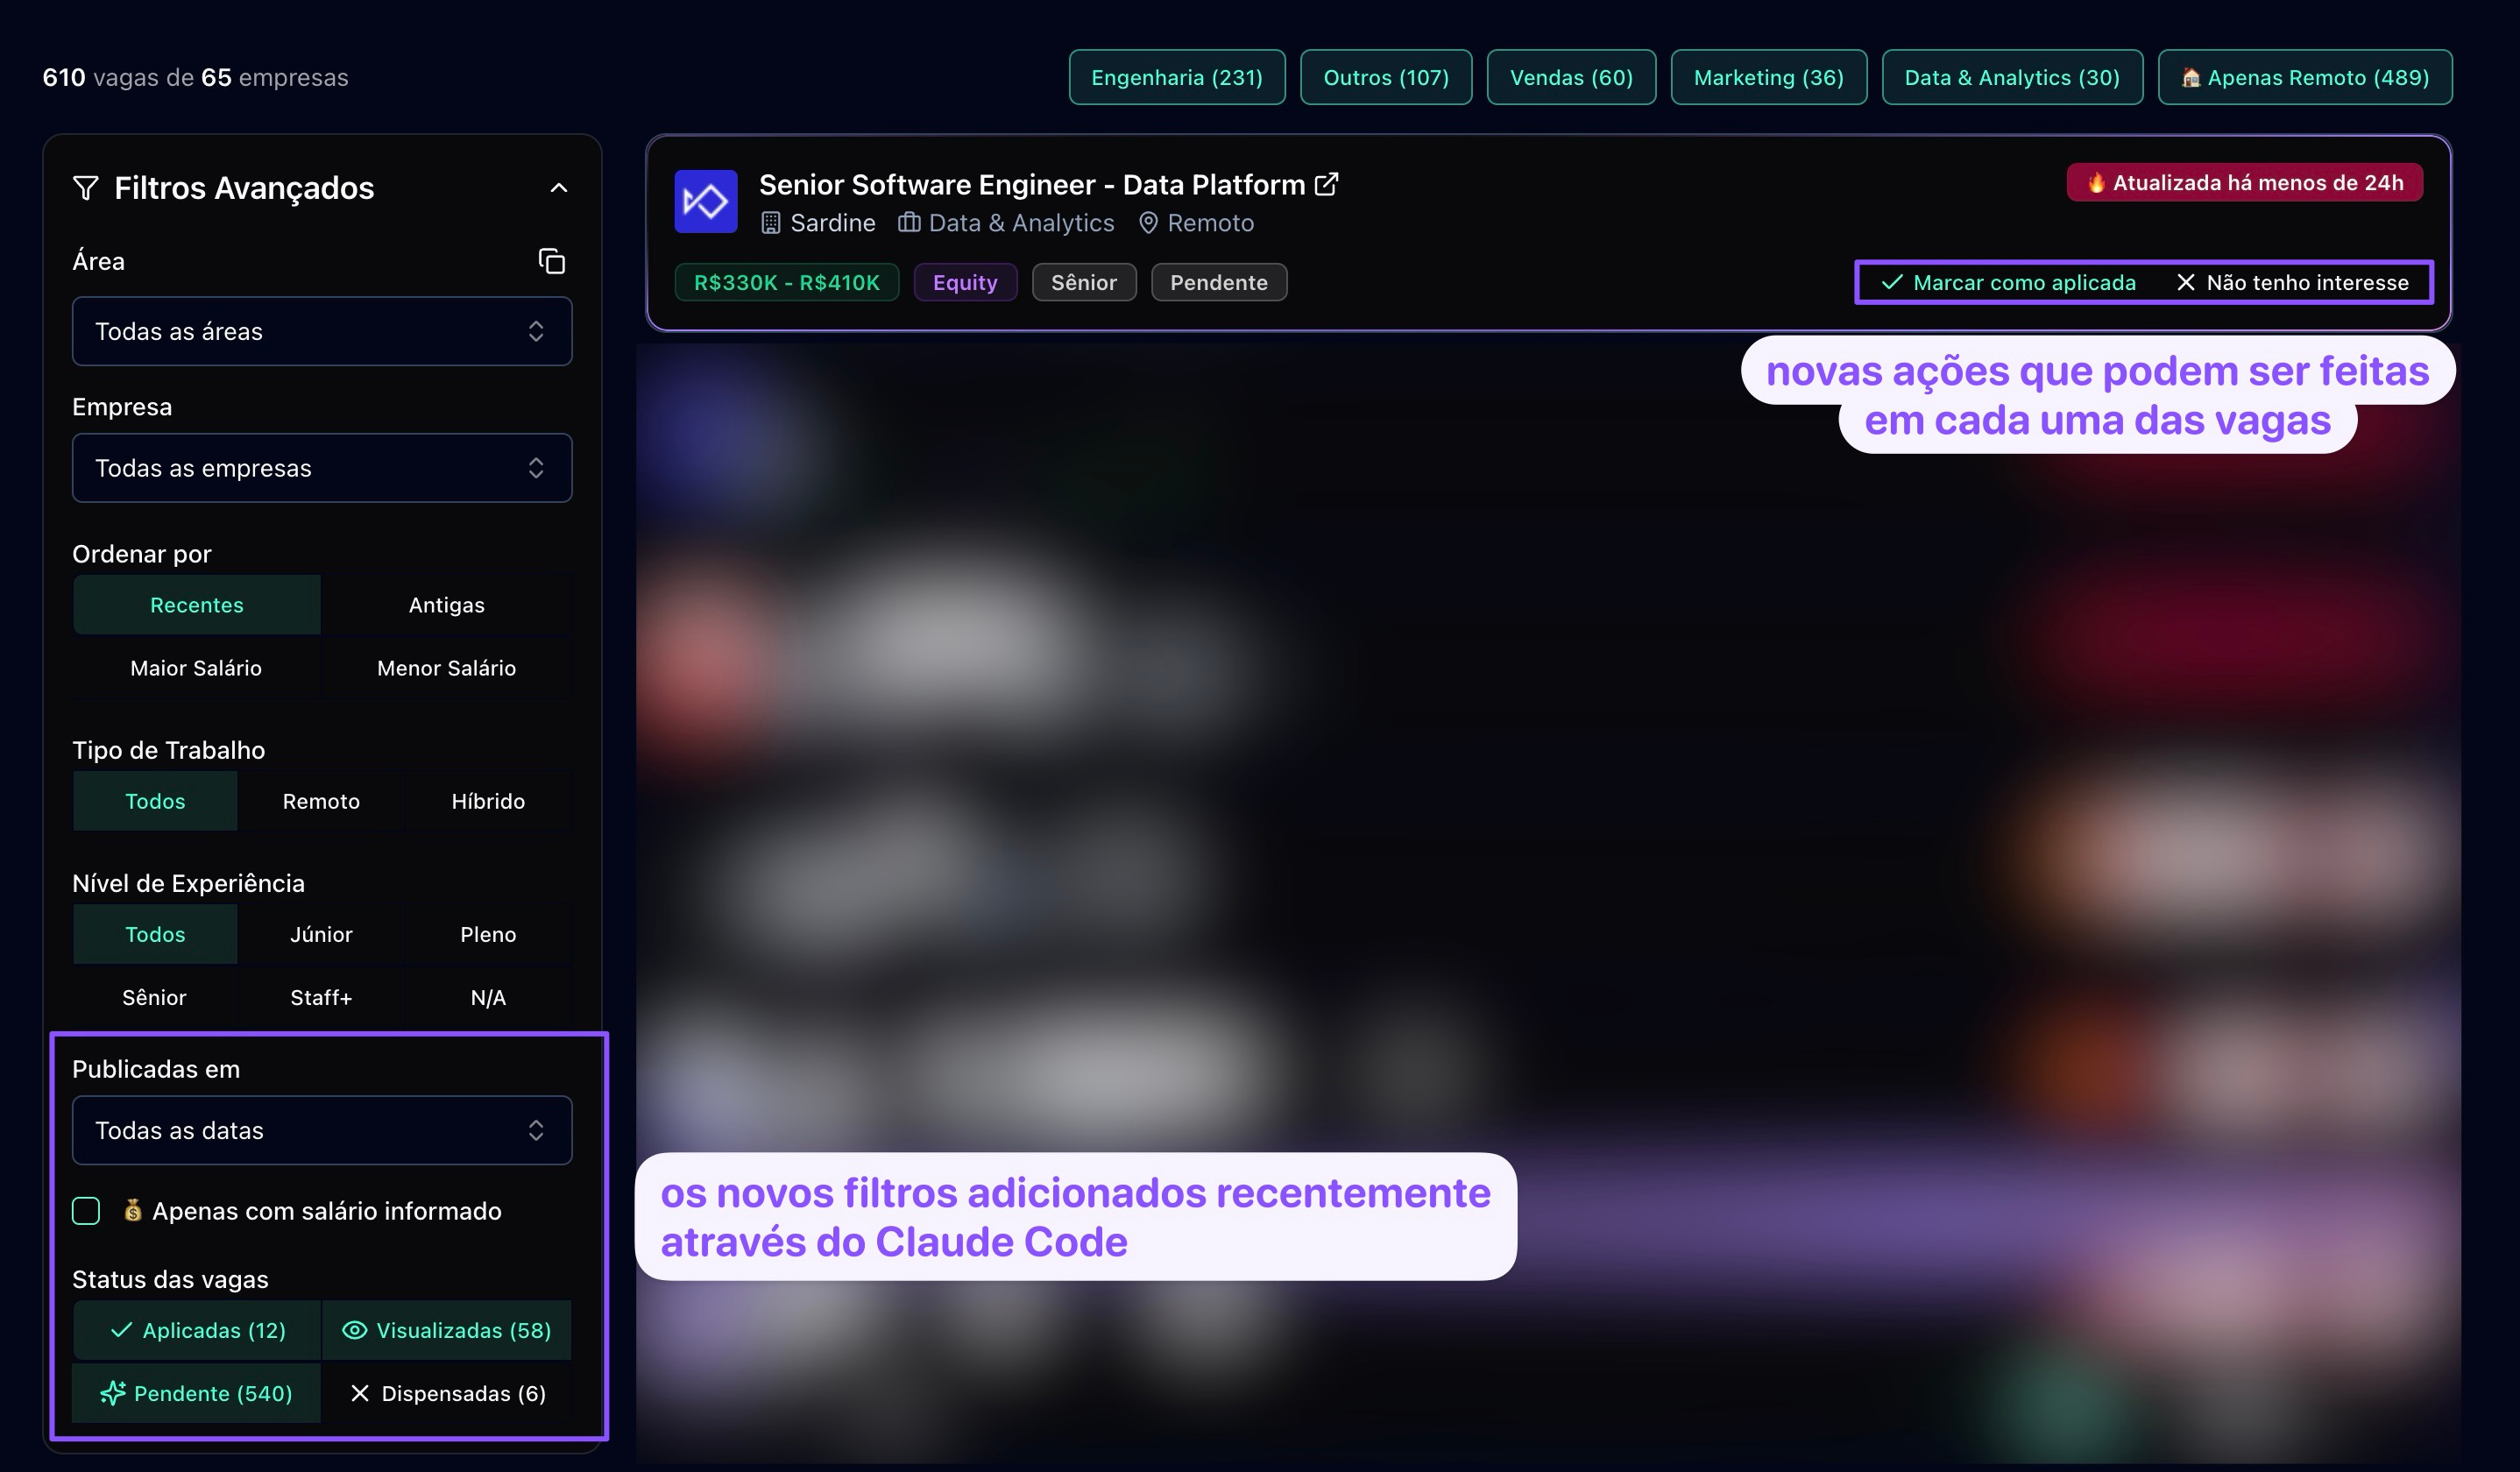
Task: Select Sênior experience level
Action: [x=154, y=997]
